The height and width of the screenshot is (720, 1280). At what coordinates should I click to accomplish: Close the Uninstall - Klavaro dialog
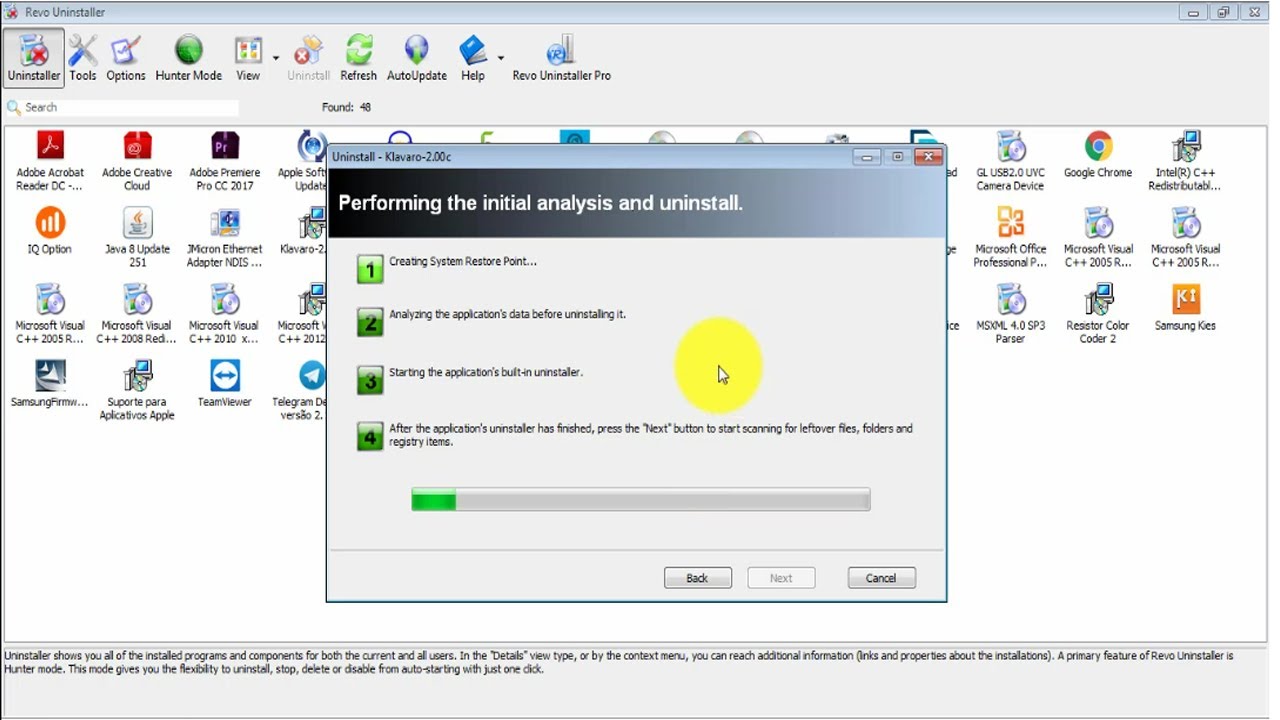(x=929, y=156)
